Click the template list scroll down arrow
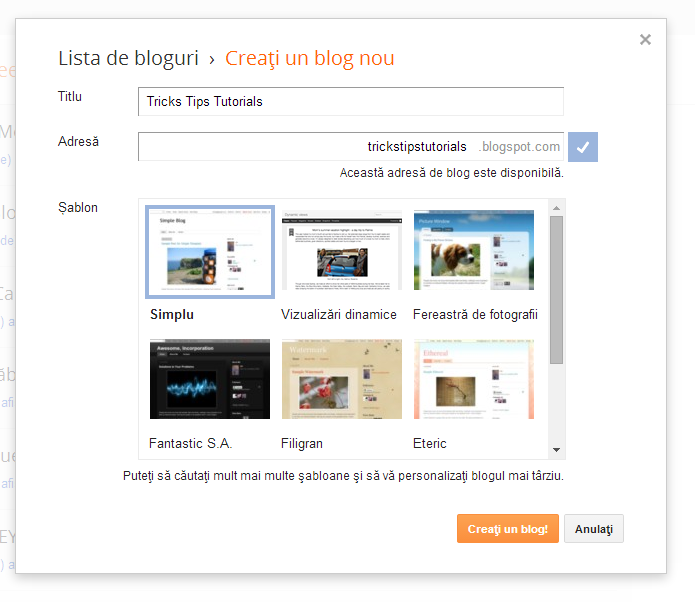695x602 pixels. [x=556, y=450]
